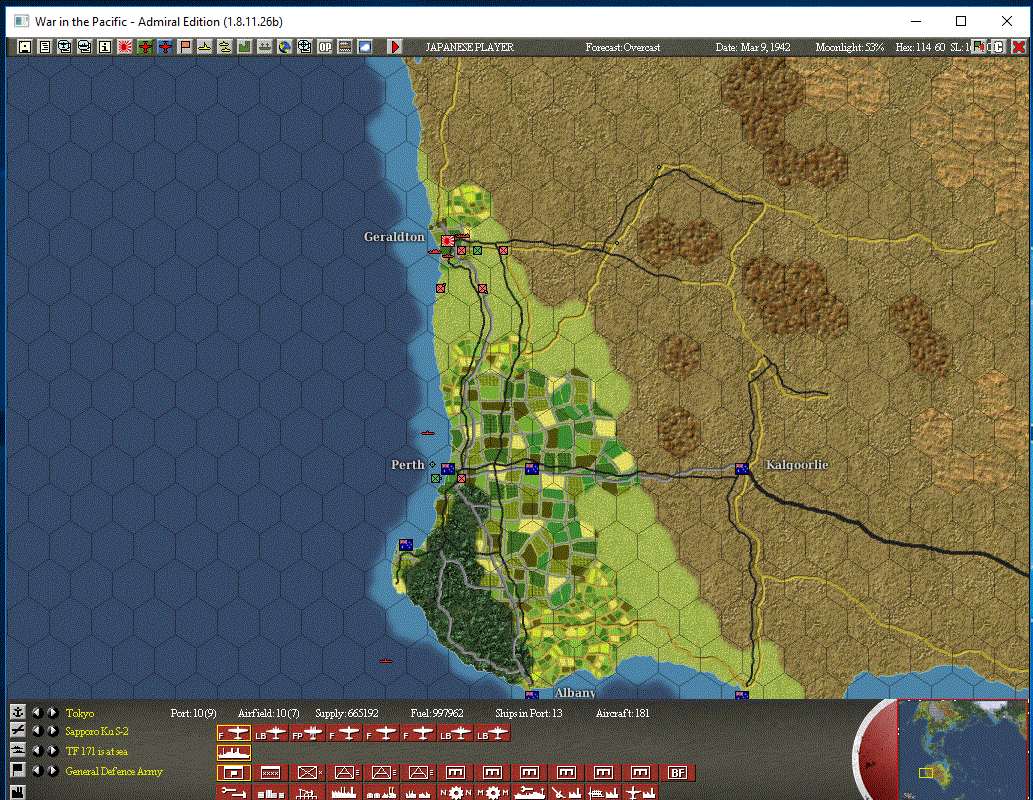Click the anchor icon beside Tokyo

click(x=17, y=712)
